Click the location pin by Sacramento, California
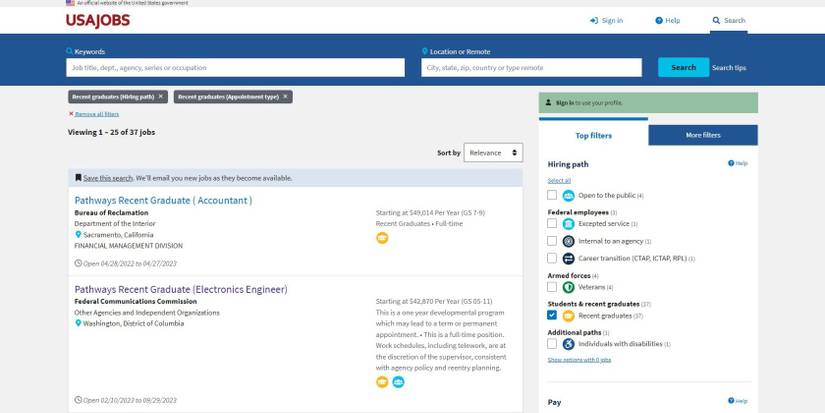825x413 pixels. 78,235
